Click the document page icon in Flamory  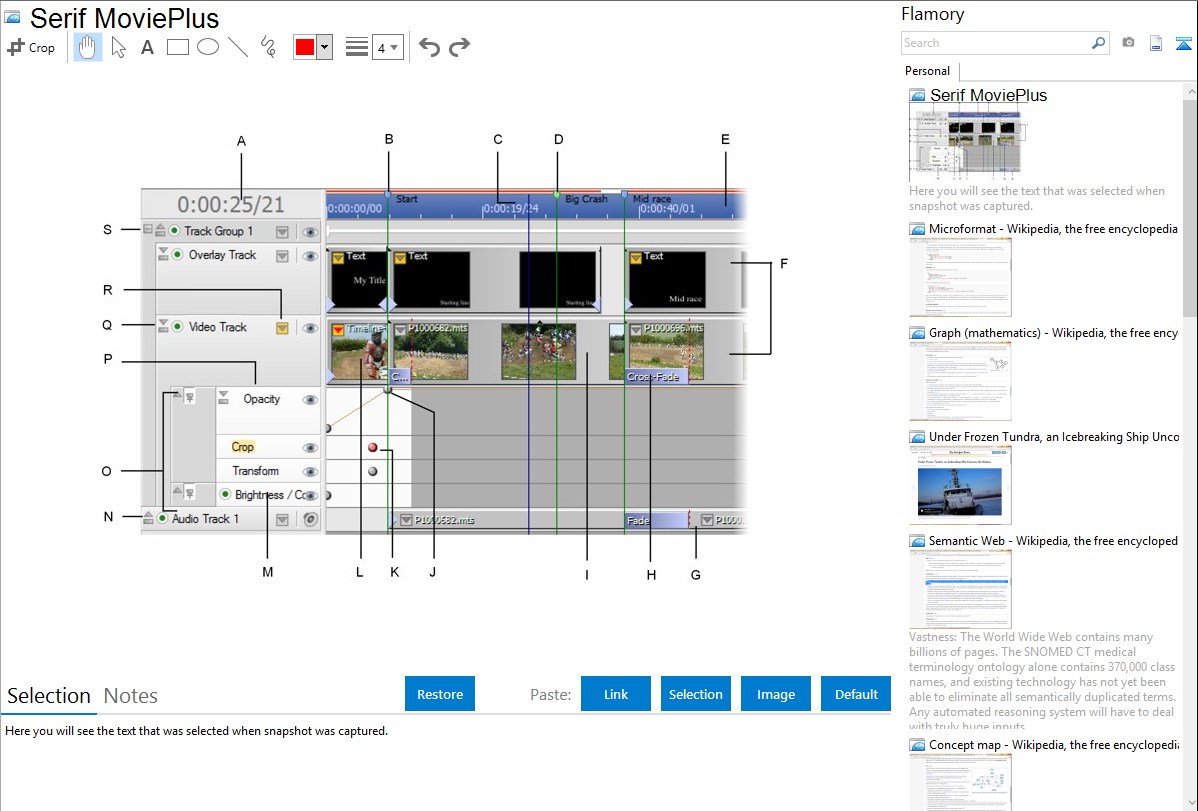[1156, 43]
